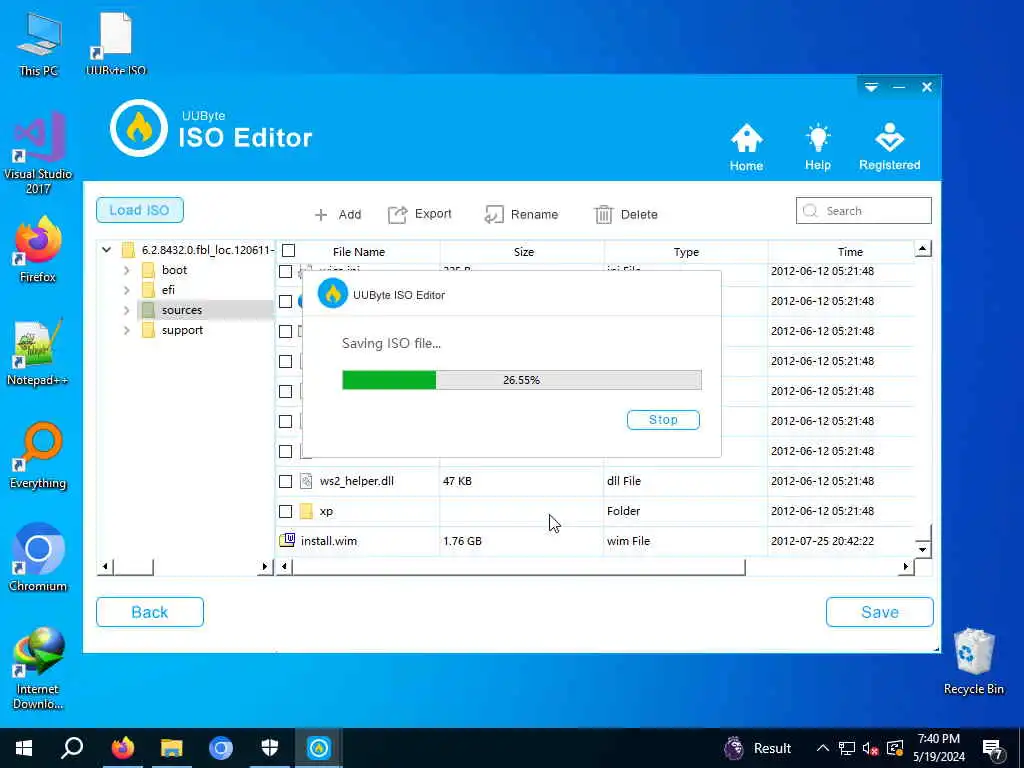Click the Back button

[x=150, y=612]
